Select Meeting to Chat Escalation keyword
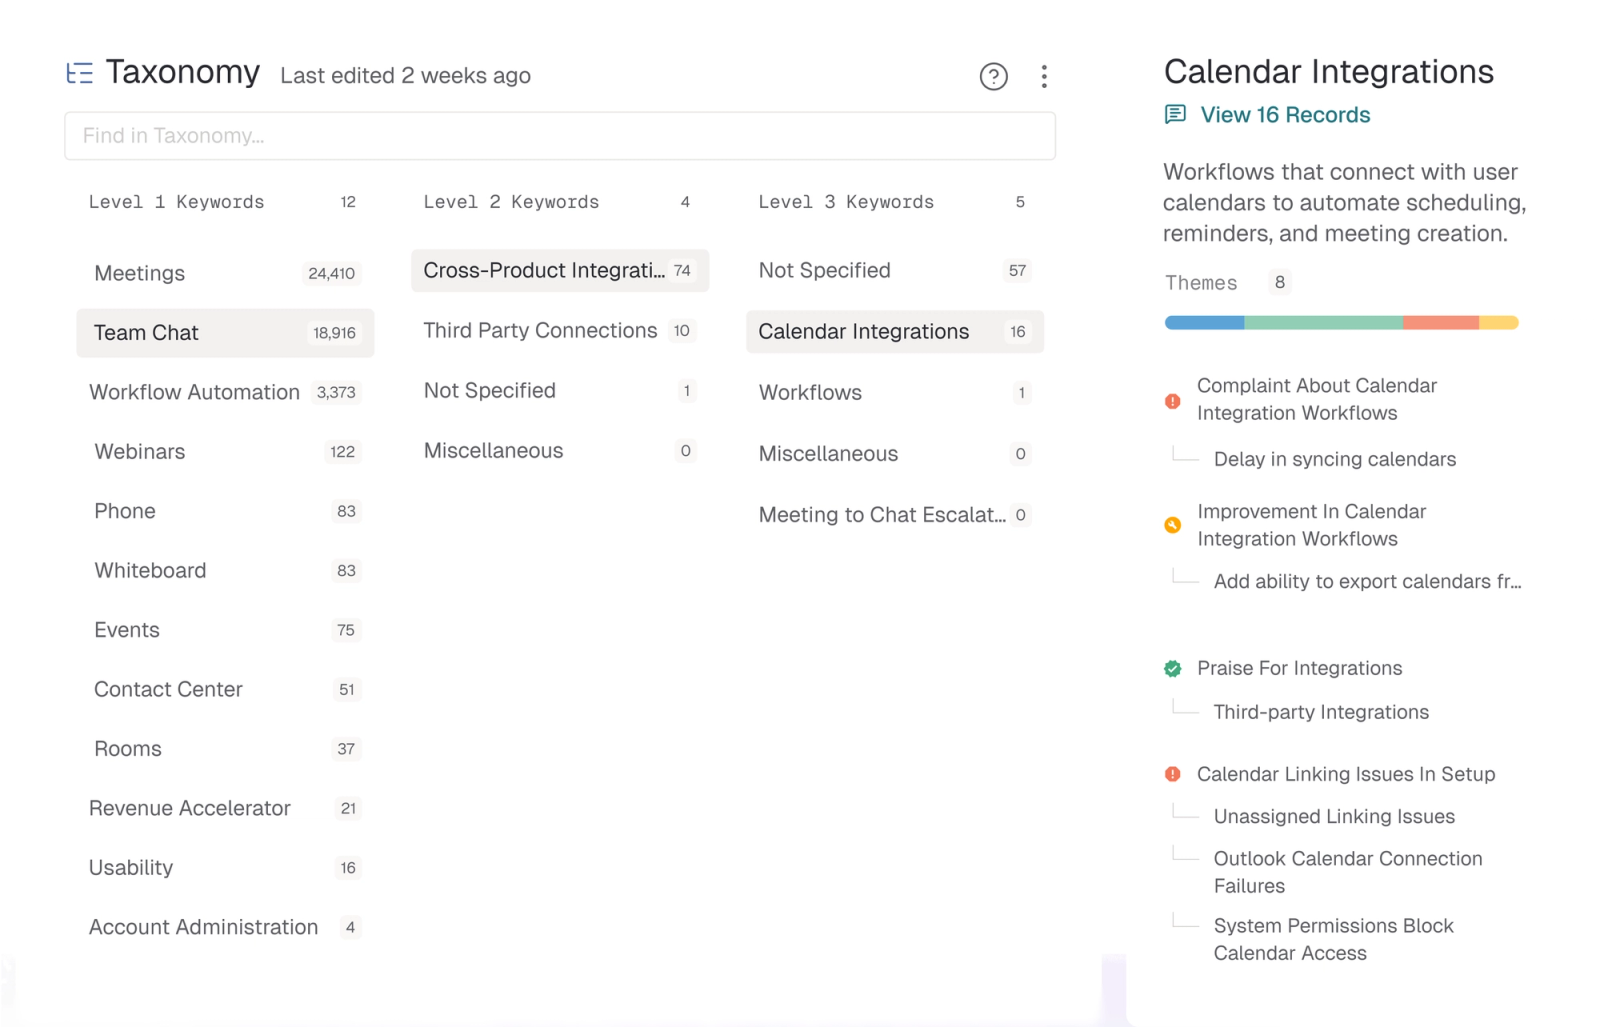The height and width of the screenshot is (1027, 1600). 895,515
